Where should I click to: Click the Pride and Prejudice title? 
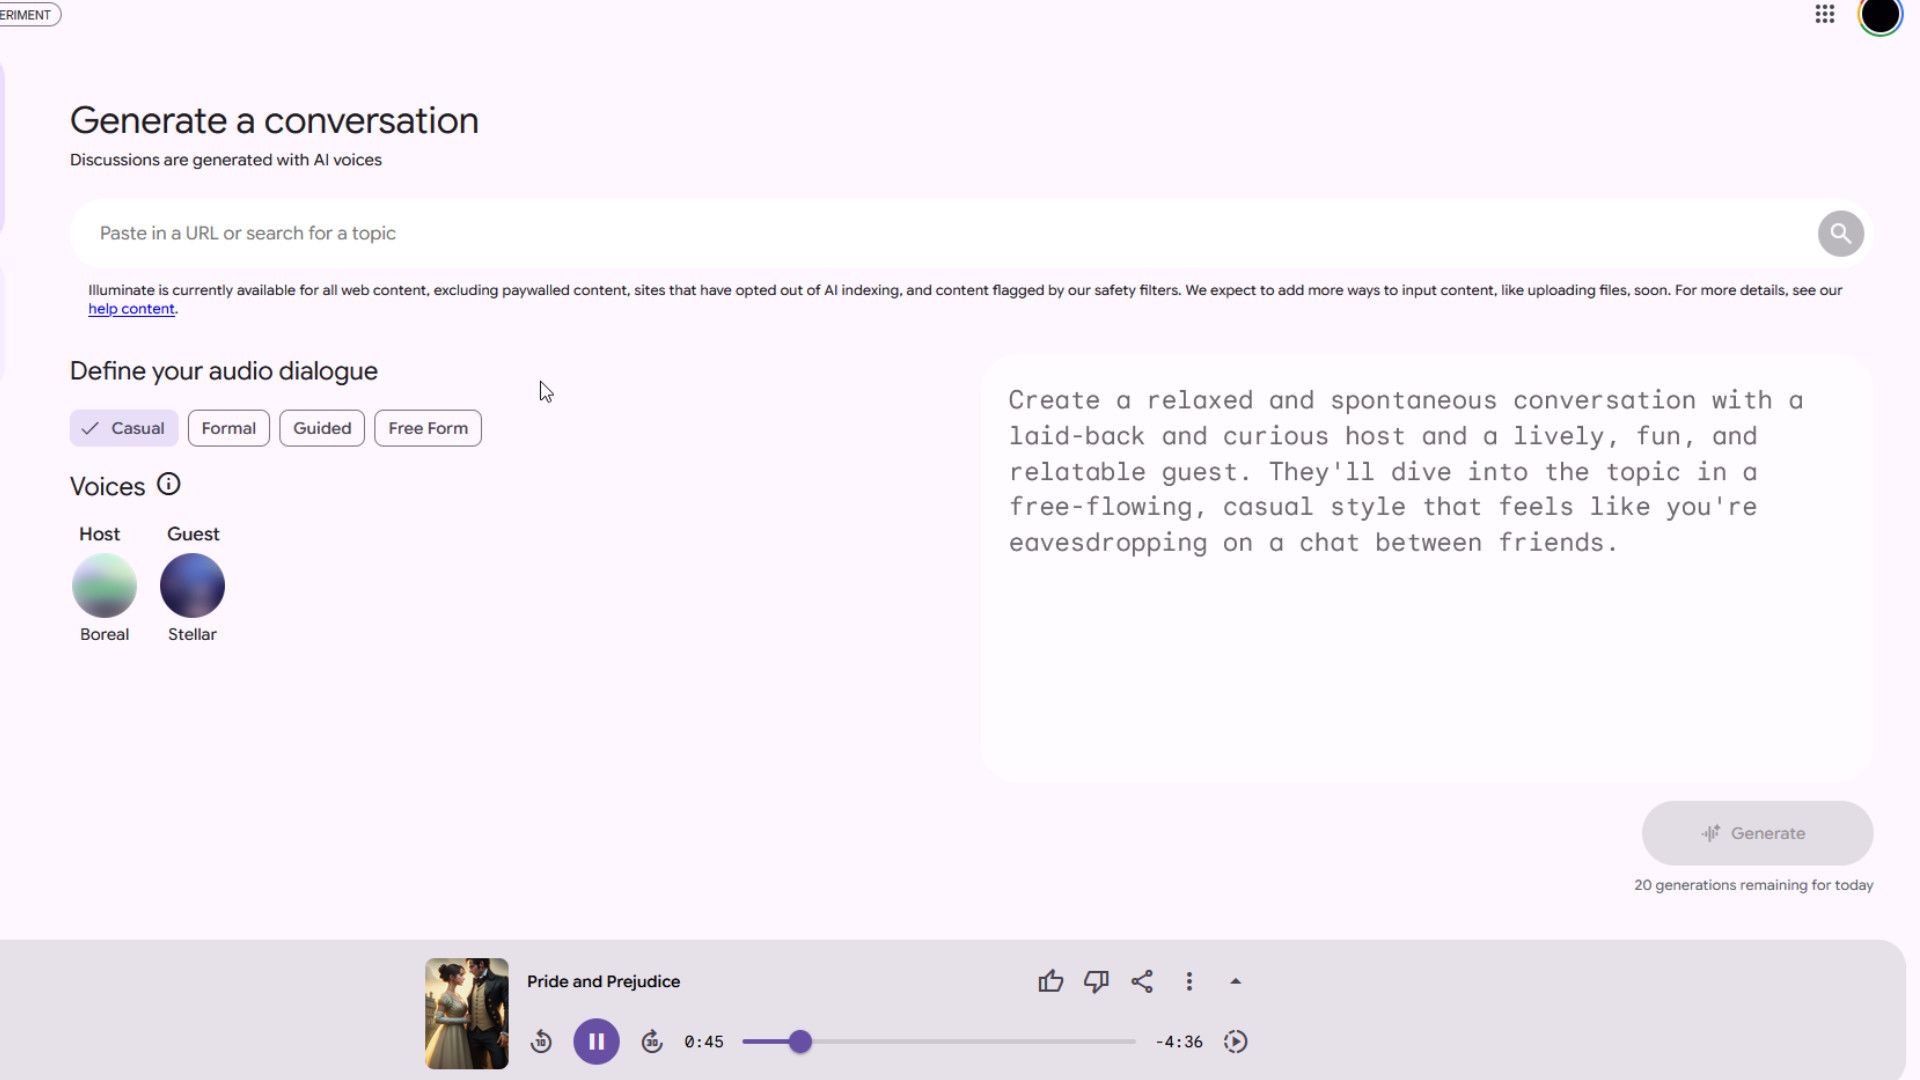603,981
